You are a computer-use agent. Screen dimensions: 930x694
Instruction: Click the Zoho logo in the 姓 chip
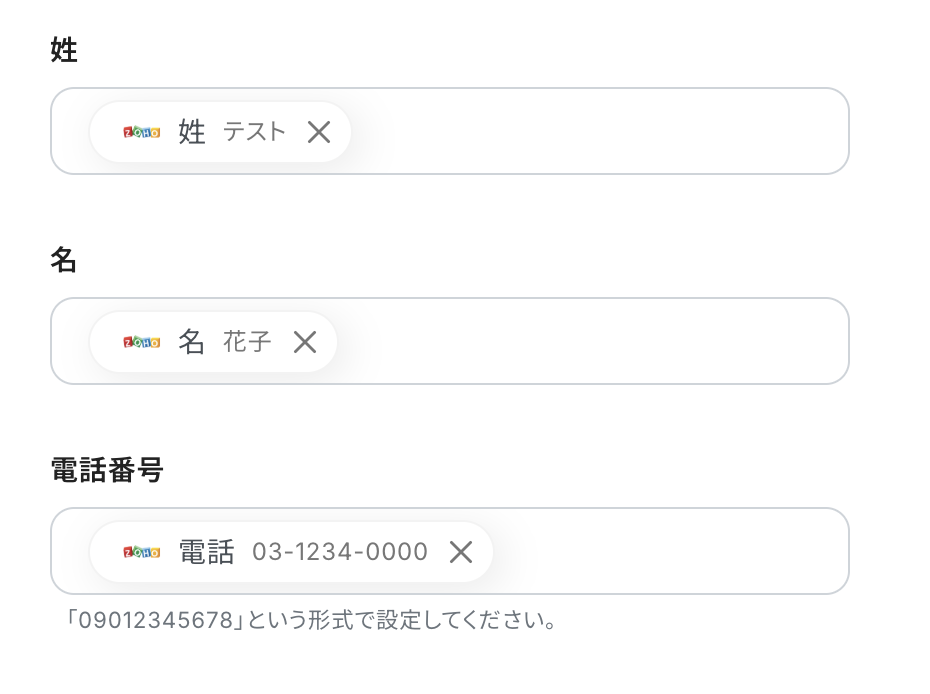[x=141, y=132]
